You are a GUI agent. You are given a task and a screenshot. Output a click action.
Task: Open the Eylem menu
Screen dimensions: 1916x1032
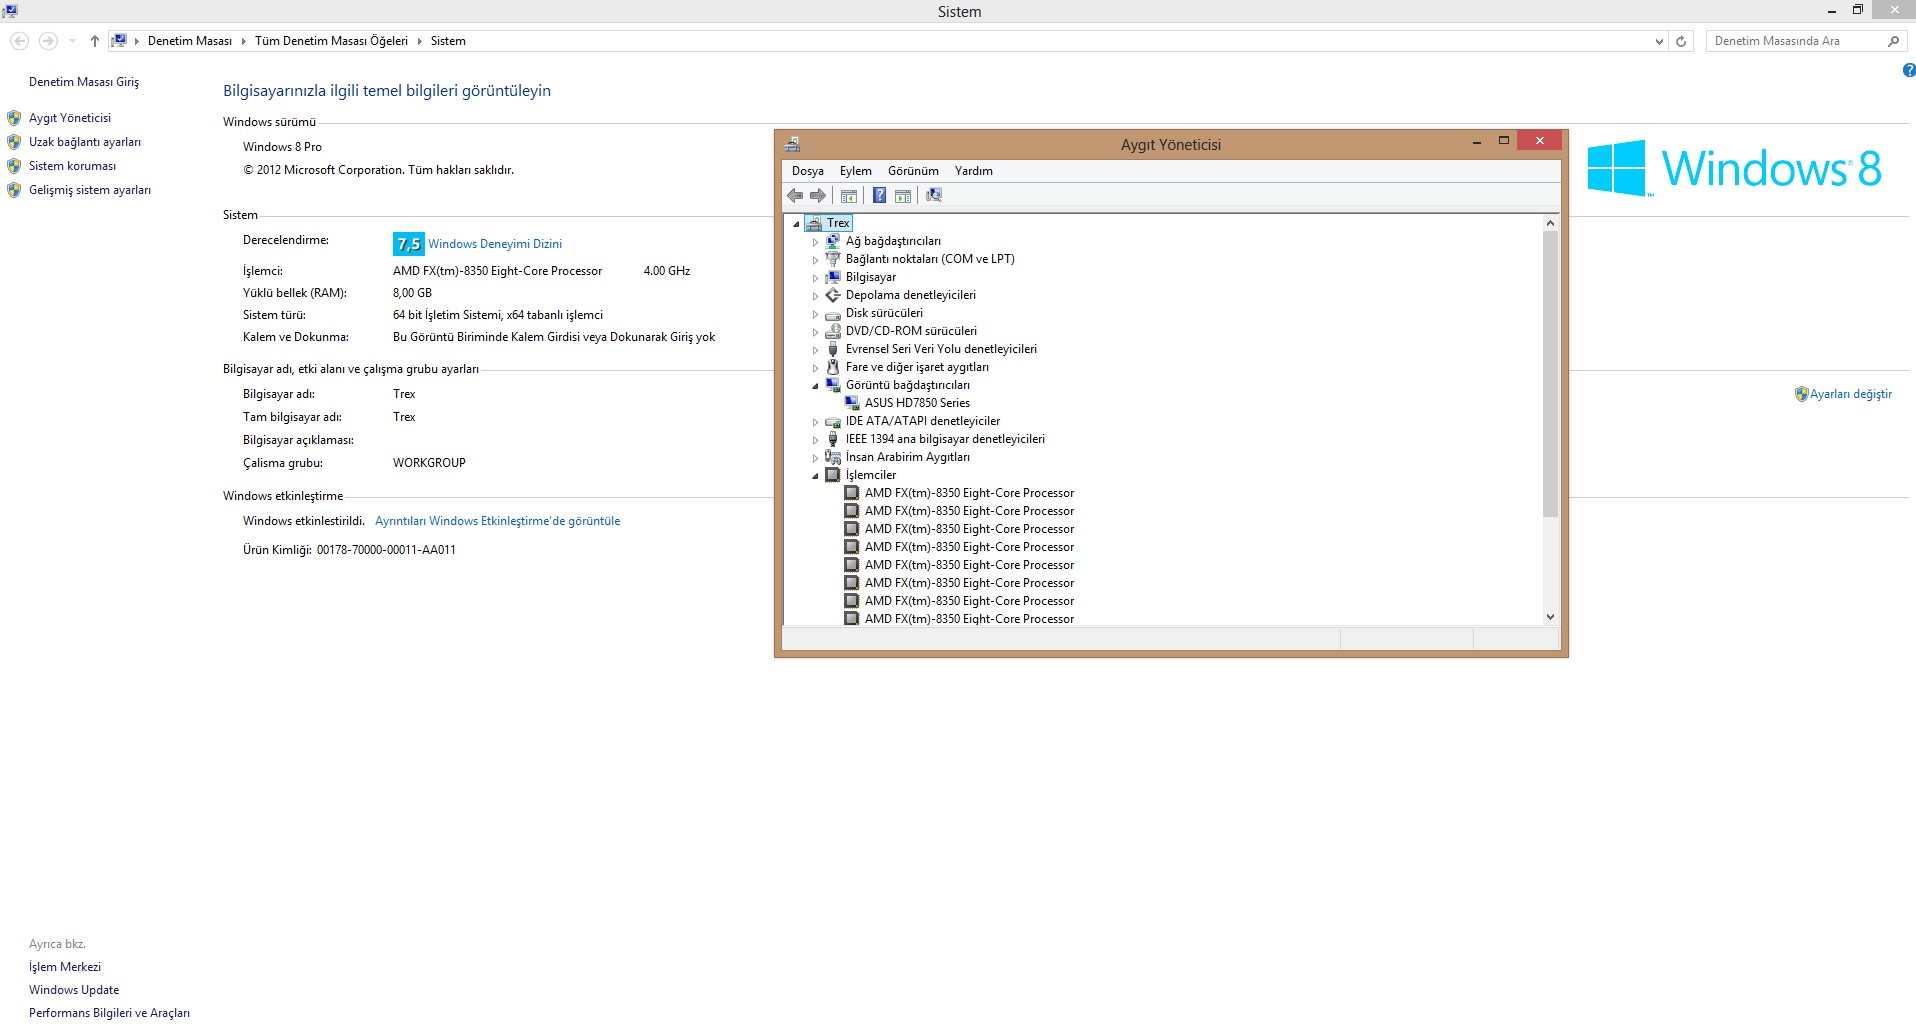(x=855, y=171)
